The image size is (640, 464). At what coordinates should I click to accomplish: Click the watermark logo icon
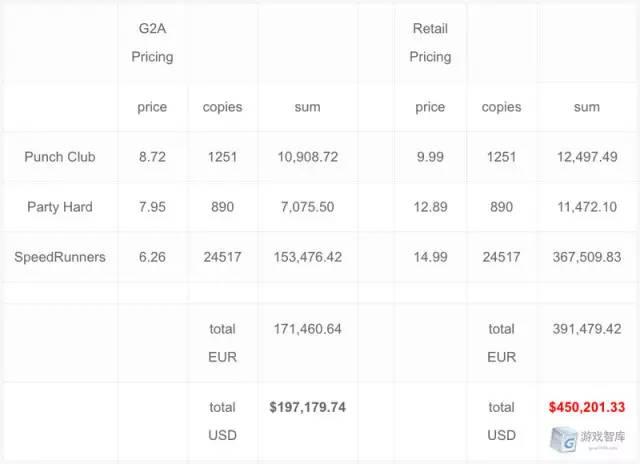(565, 436)
